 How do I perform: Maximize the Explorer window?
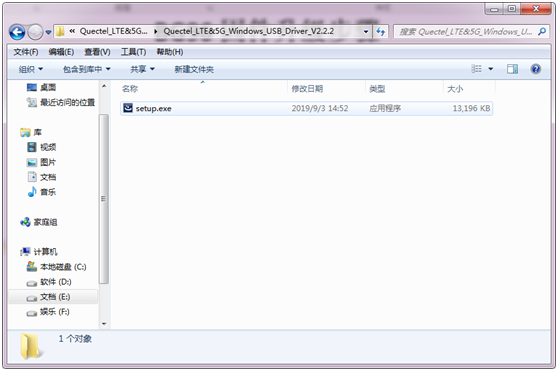[x=511, y=9]
